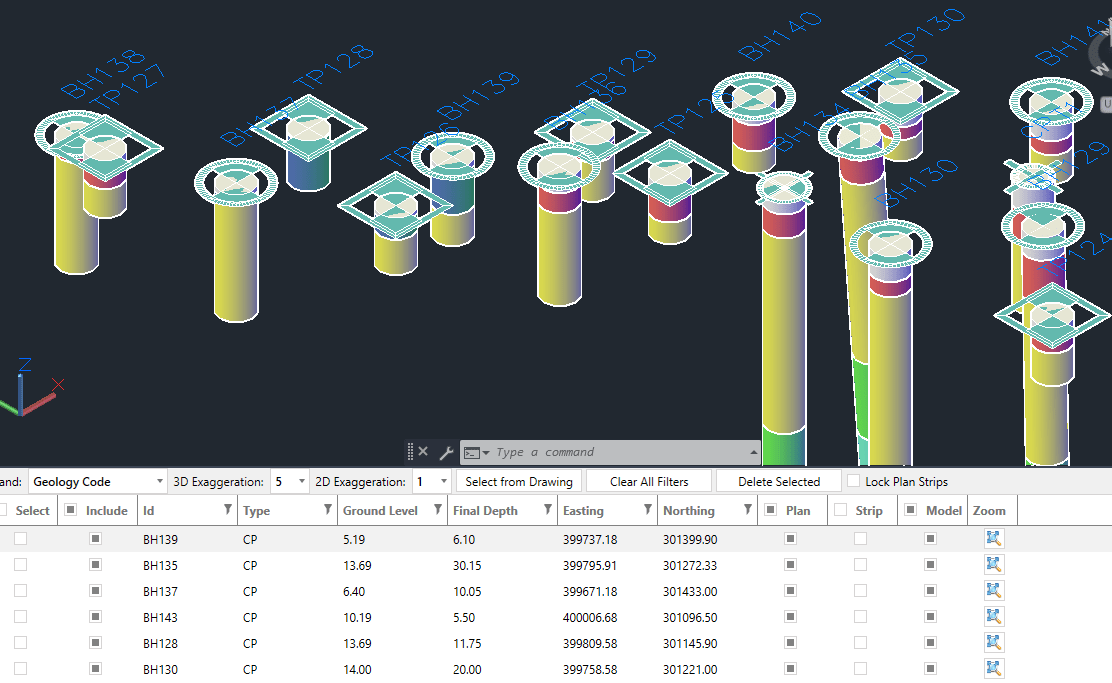This screenshot has width=1112, height=683.
Task: Expand command line history arrow
Action: click(x=753, y=452)
